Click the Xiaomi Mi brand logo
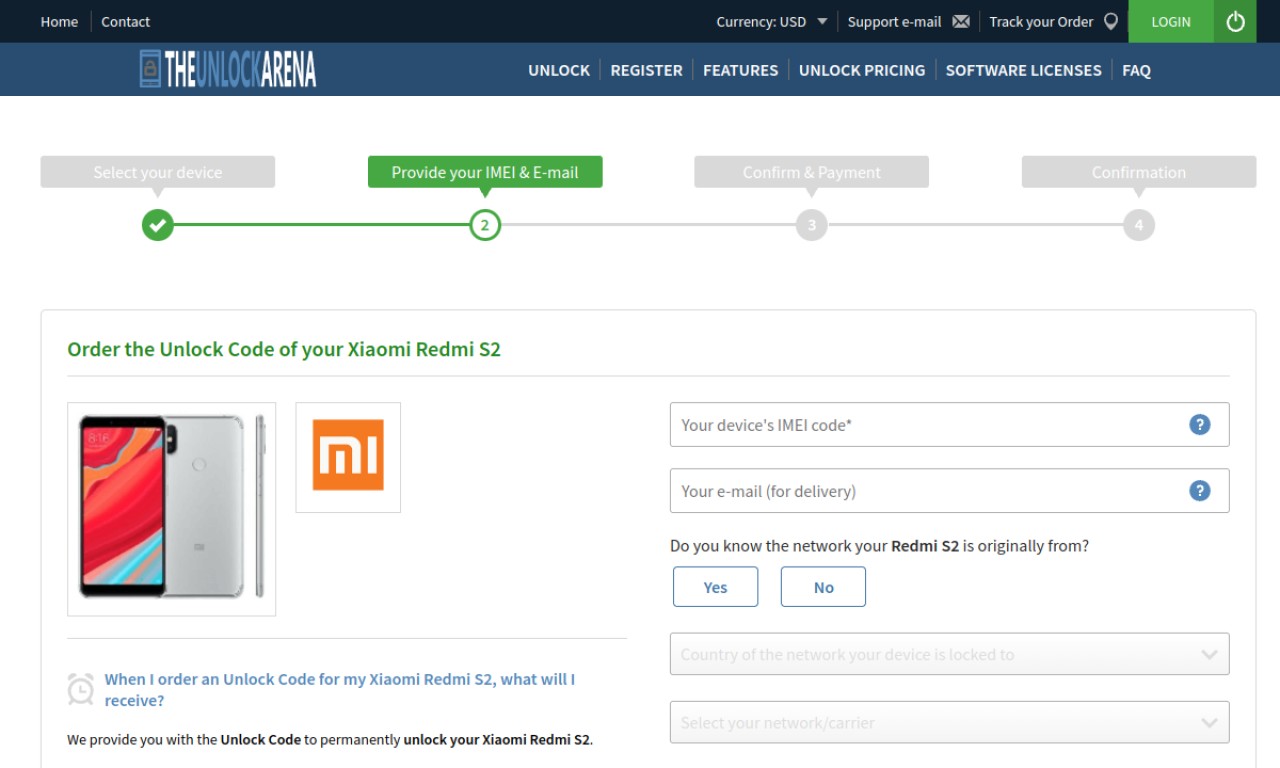Viewport: 1280px width, 768px height. click(x=348, y=456)
